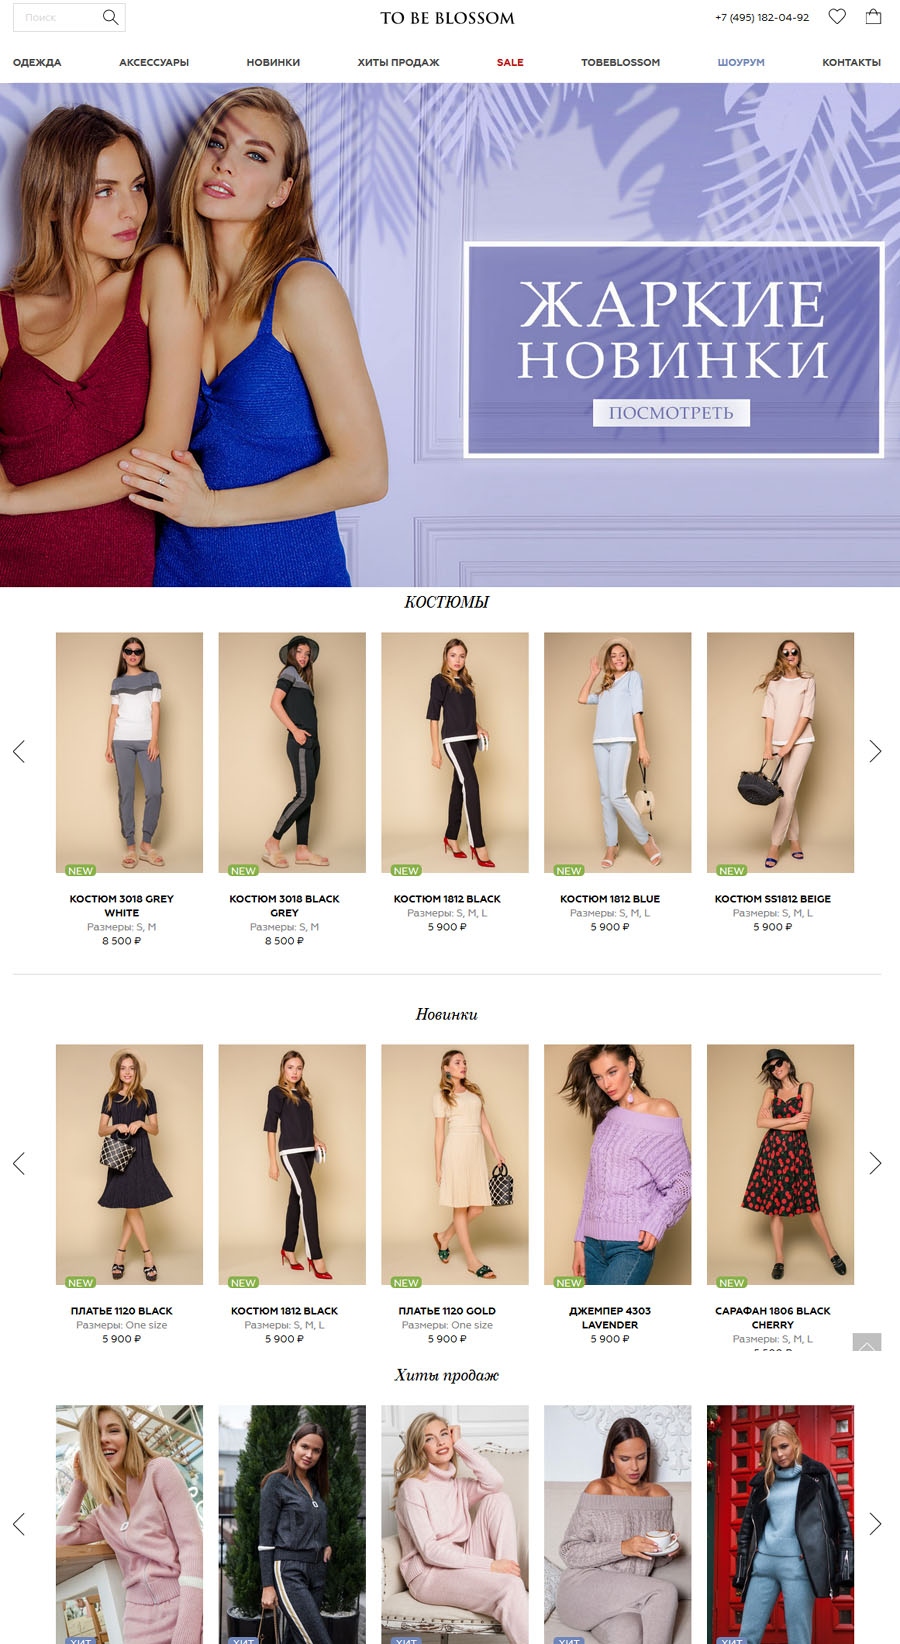
Task: Show previous items in Новинки carousel
Action: (x=18, y=1163)
